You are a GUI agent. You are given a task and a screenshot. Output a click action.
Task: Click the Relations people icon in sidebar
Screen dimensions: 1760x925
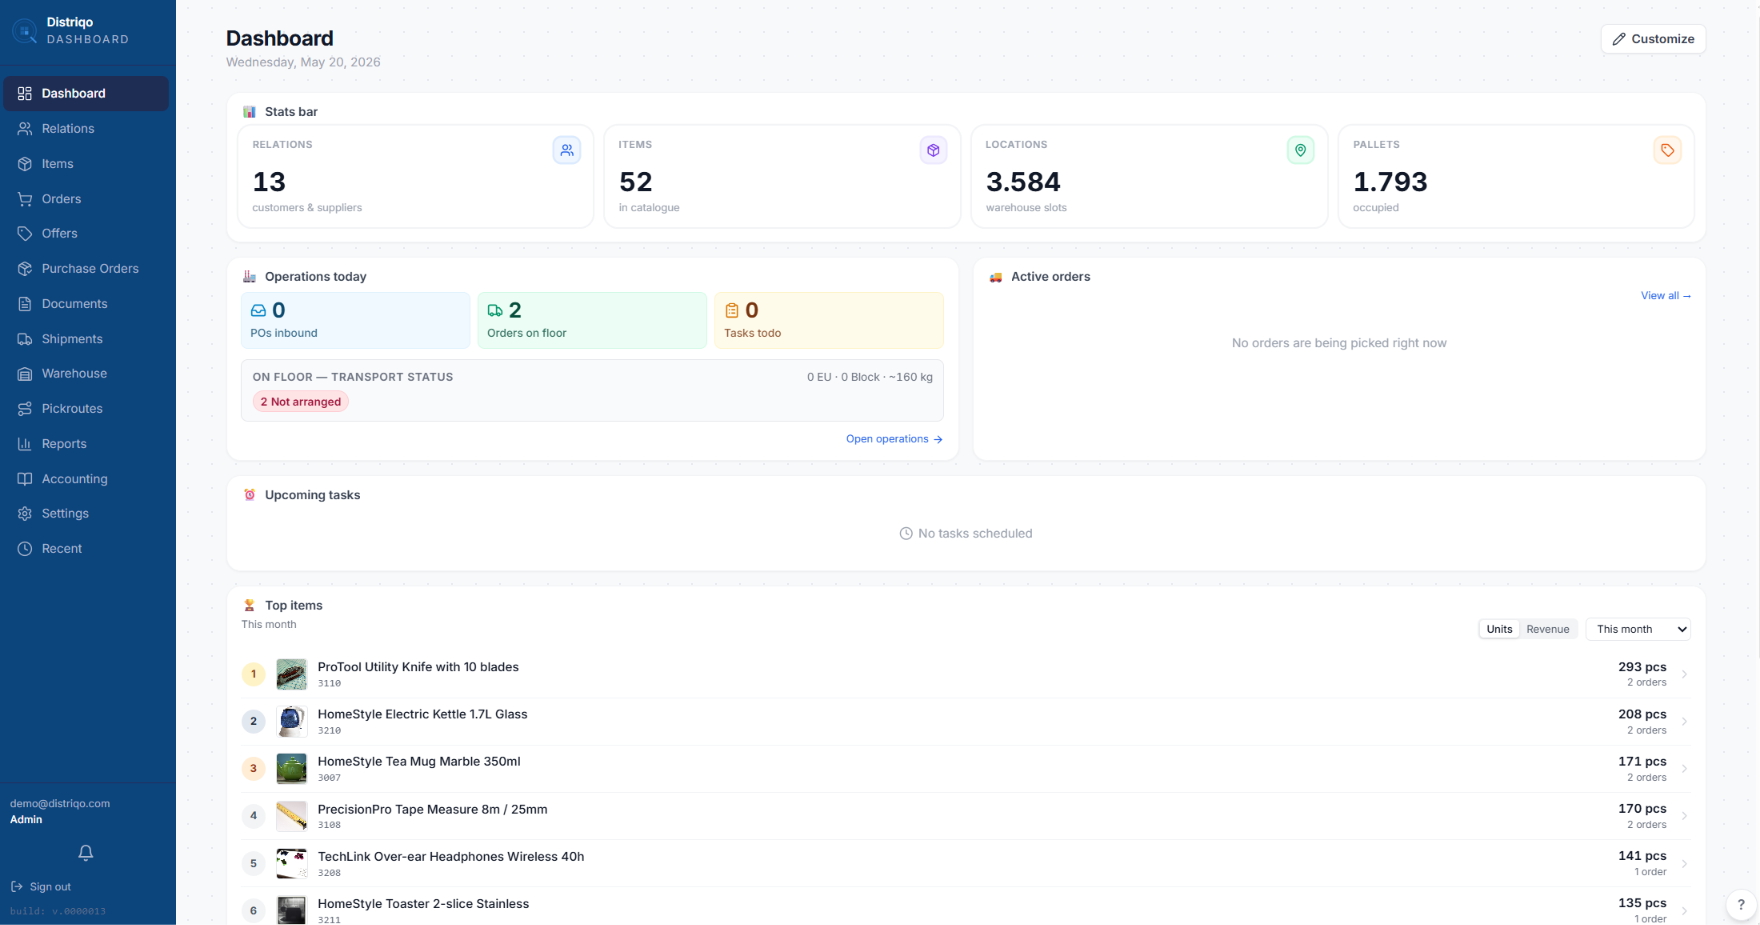coord(25,129)
